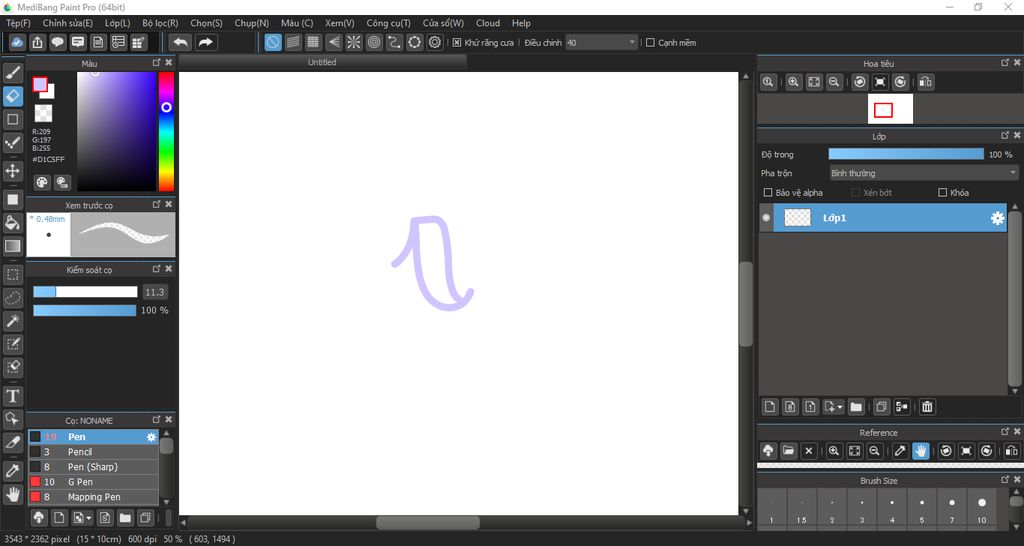Toggle Khử răng cưa anti-aliasing checkbox

(457, 42)
